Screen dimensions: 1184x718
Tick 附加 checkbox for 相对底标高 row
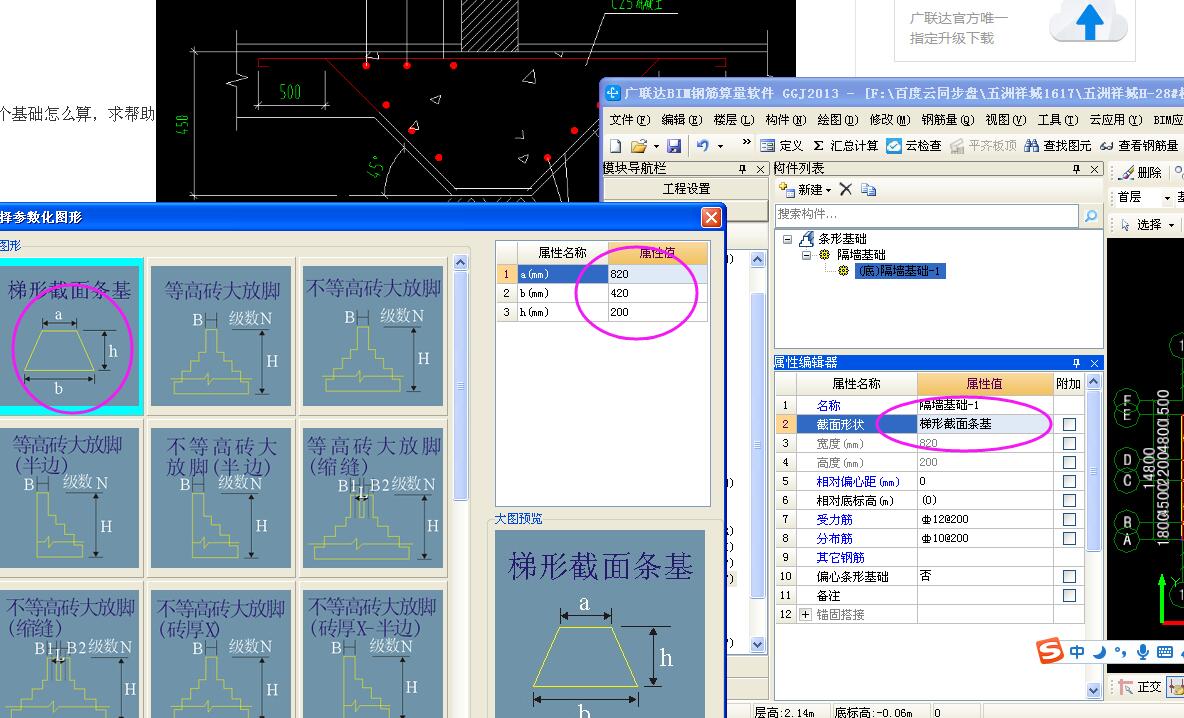click(1069, 501)
